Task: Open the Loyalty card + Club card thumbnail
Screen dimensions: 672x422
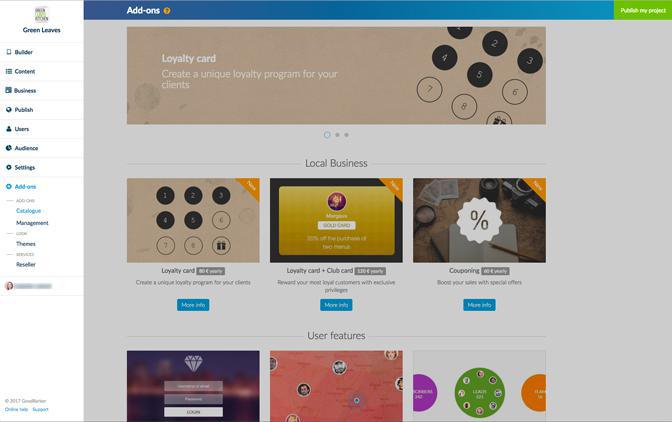Action: pos(336,220)
